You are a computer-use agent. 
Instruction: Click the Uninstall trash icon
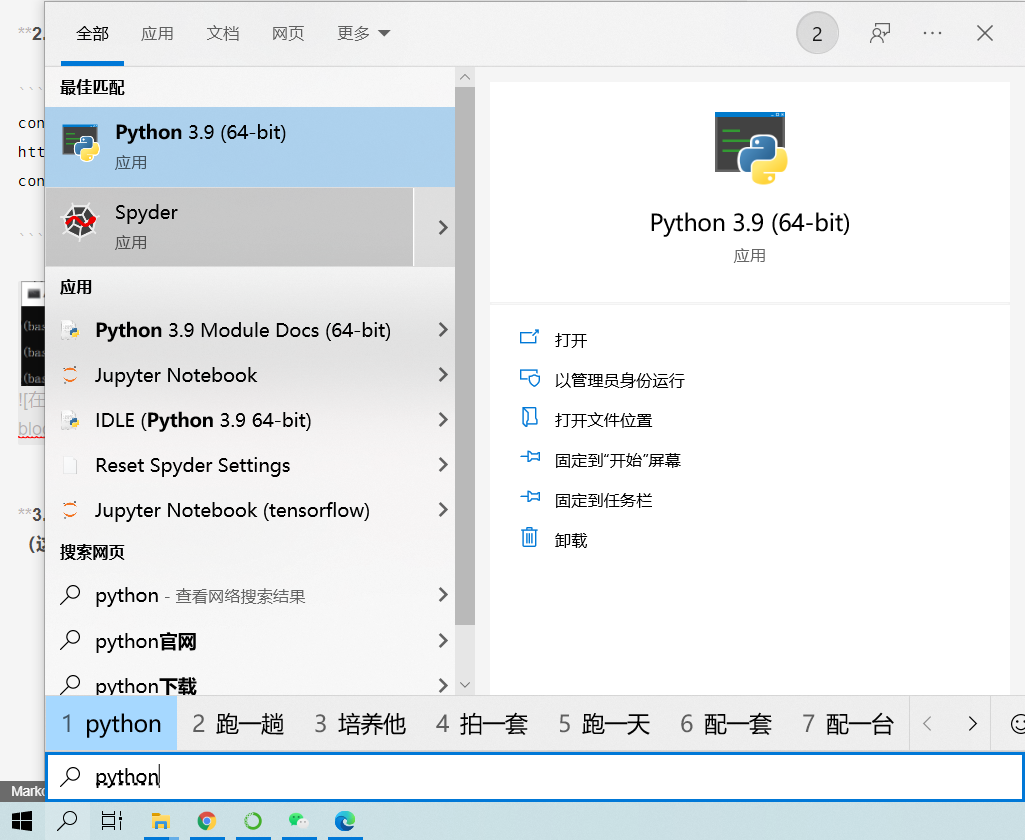529,537
